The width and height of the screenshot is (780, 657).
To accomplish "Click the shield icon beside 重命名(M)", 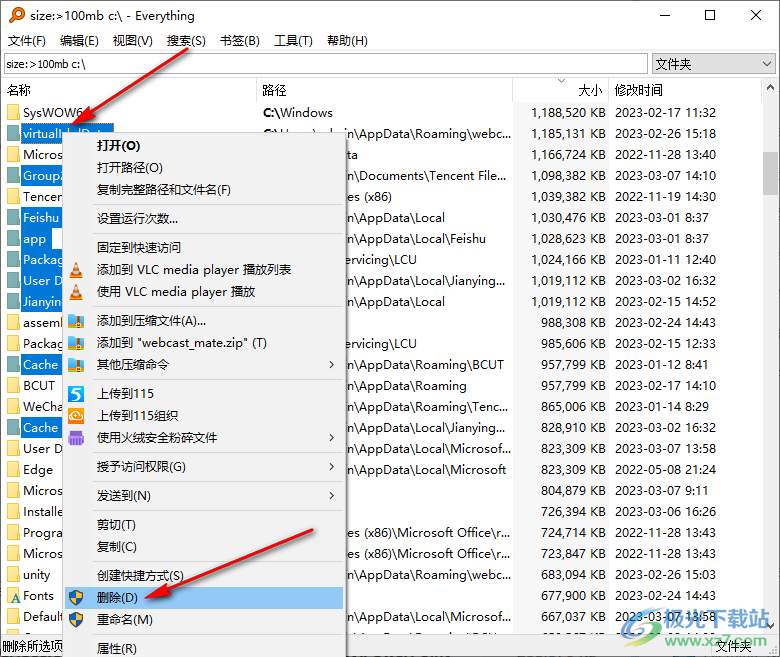I will click(x=76, y=619).
